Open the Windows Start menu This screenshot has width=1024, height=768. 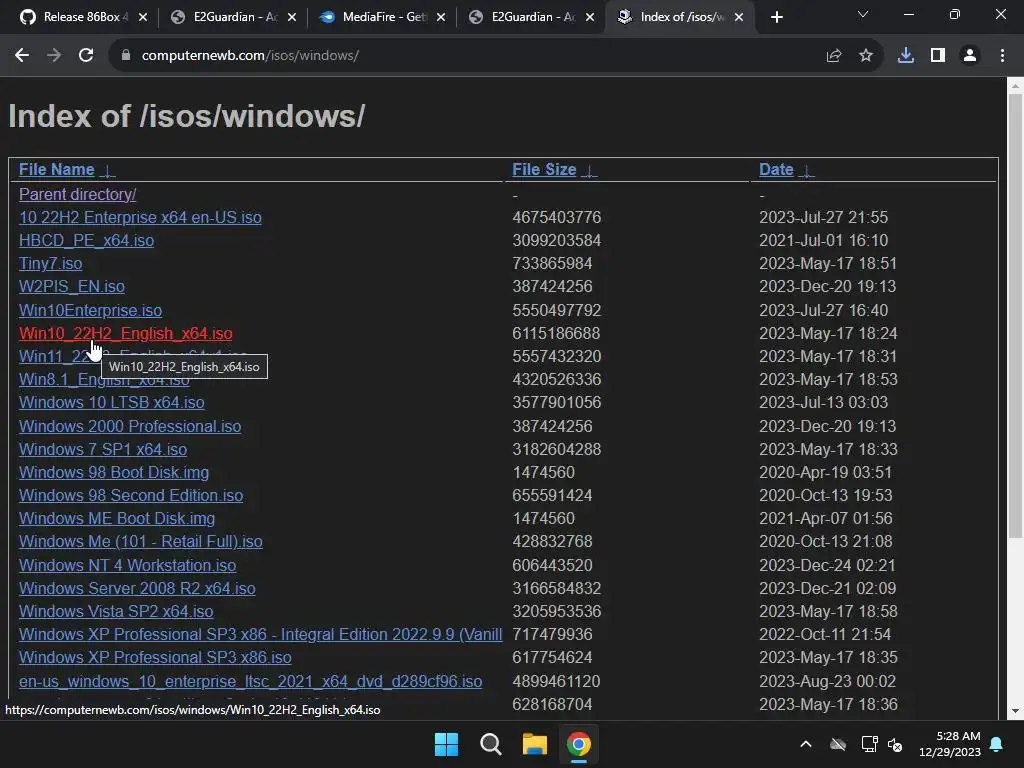click(x=447, y=744)
